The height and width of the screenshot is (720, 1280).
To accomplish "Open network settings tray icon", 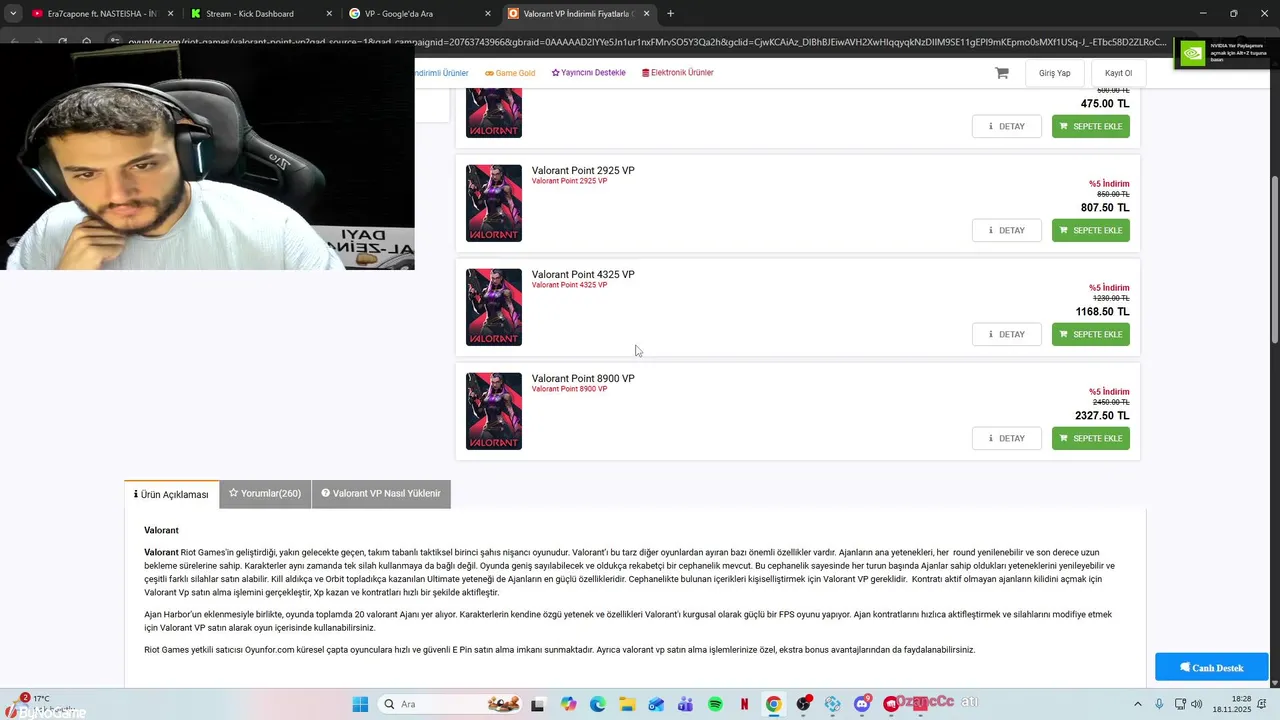I will pyautogui.click(x=1180, y=704).
